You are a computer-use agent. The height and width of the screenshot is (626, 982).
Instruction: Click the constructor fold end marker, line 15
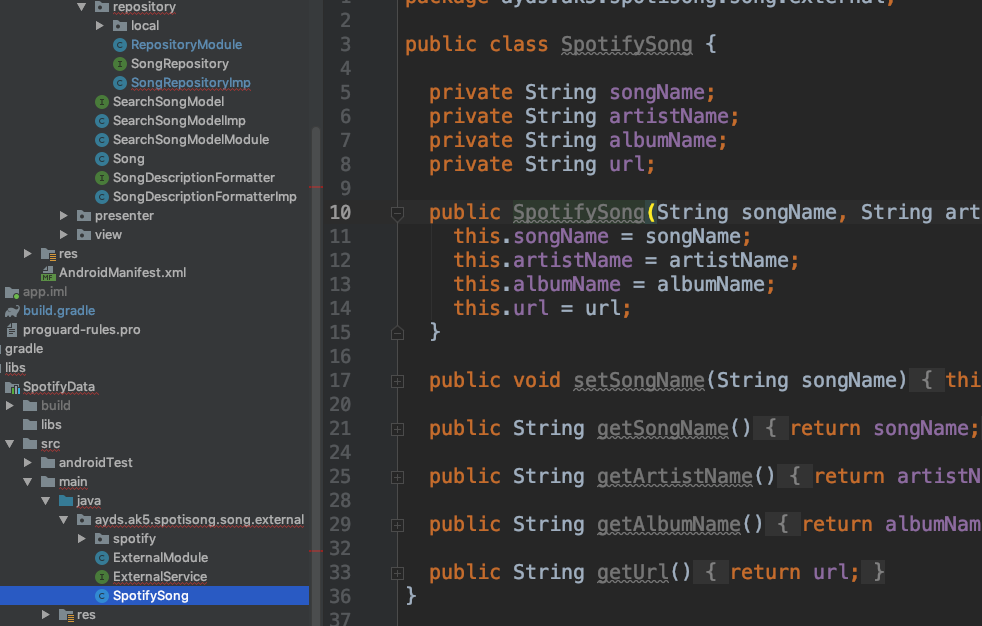397,333
